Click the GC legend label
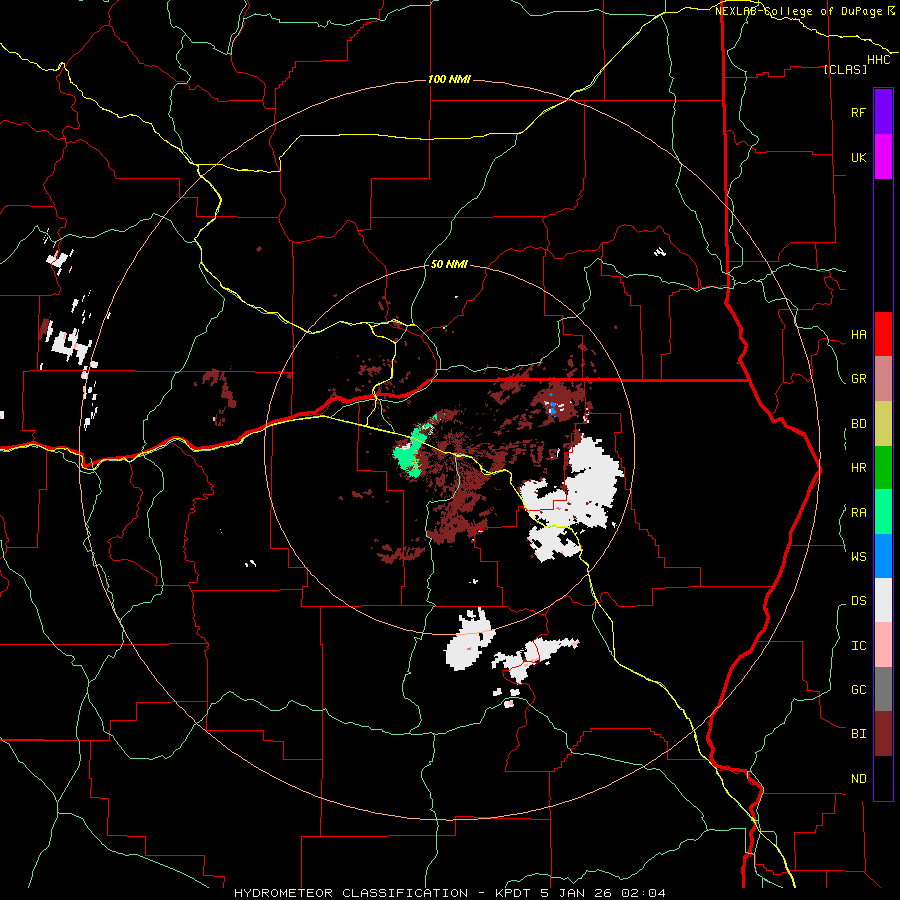900x900 pixels. point(858,690)
